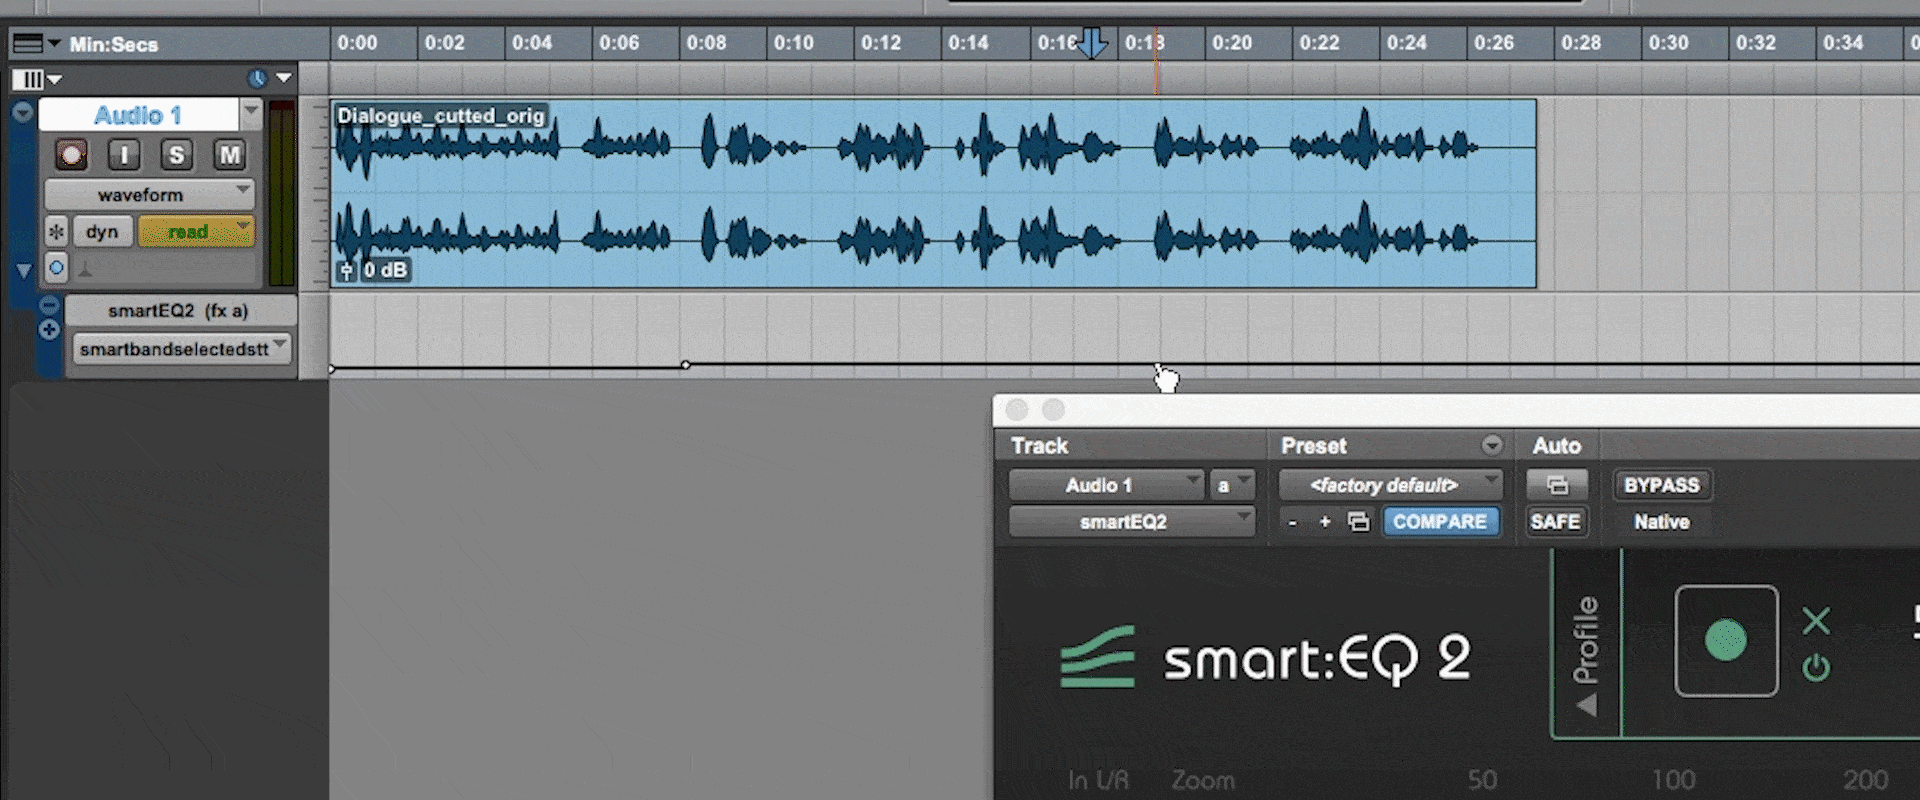Toggle the plugin BYPASS button

tap(1661, 485)
